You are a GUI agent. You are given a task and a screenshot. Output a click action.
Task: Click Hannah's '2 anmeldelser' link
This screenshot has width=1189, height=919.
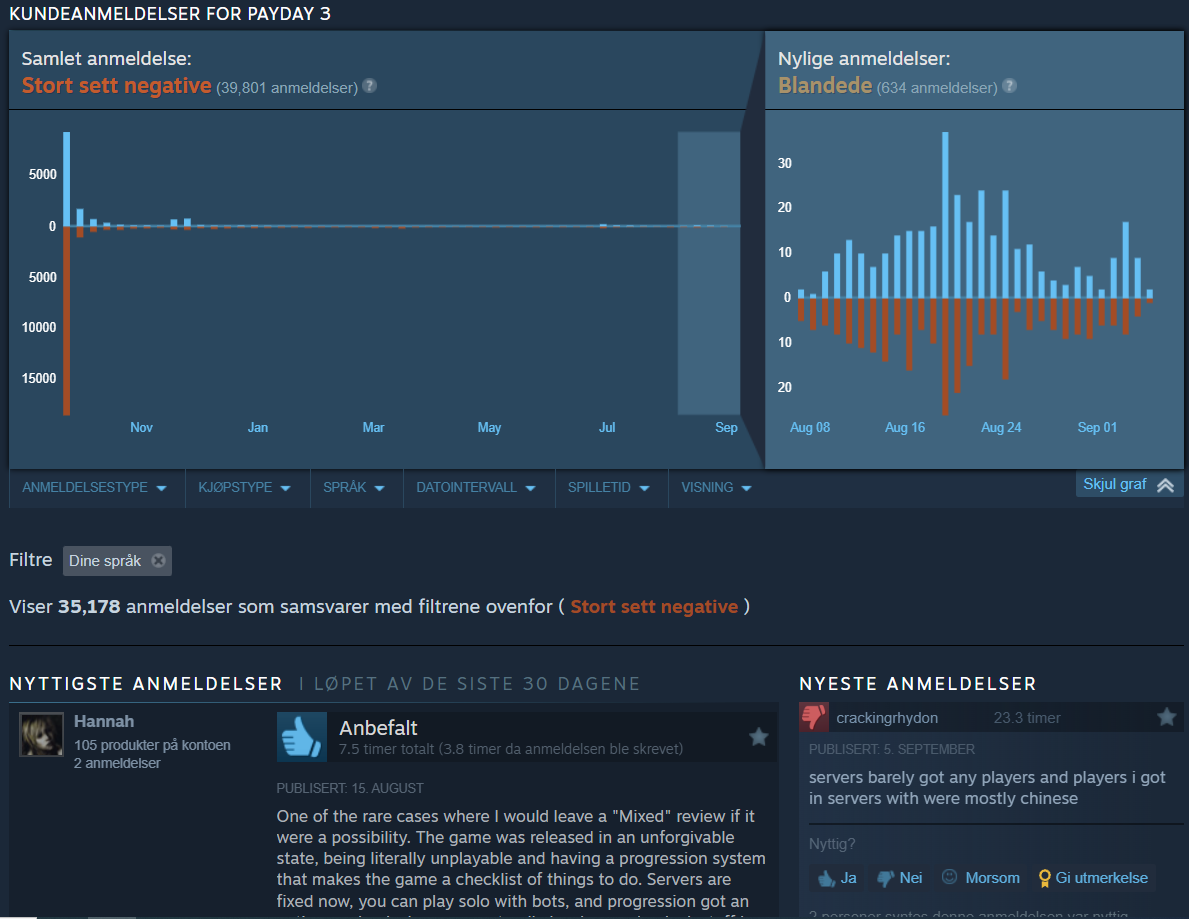117,763
